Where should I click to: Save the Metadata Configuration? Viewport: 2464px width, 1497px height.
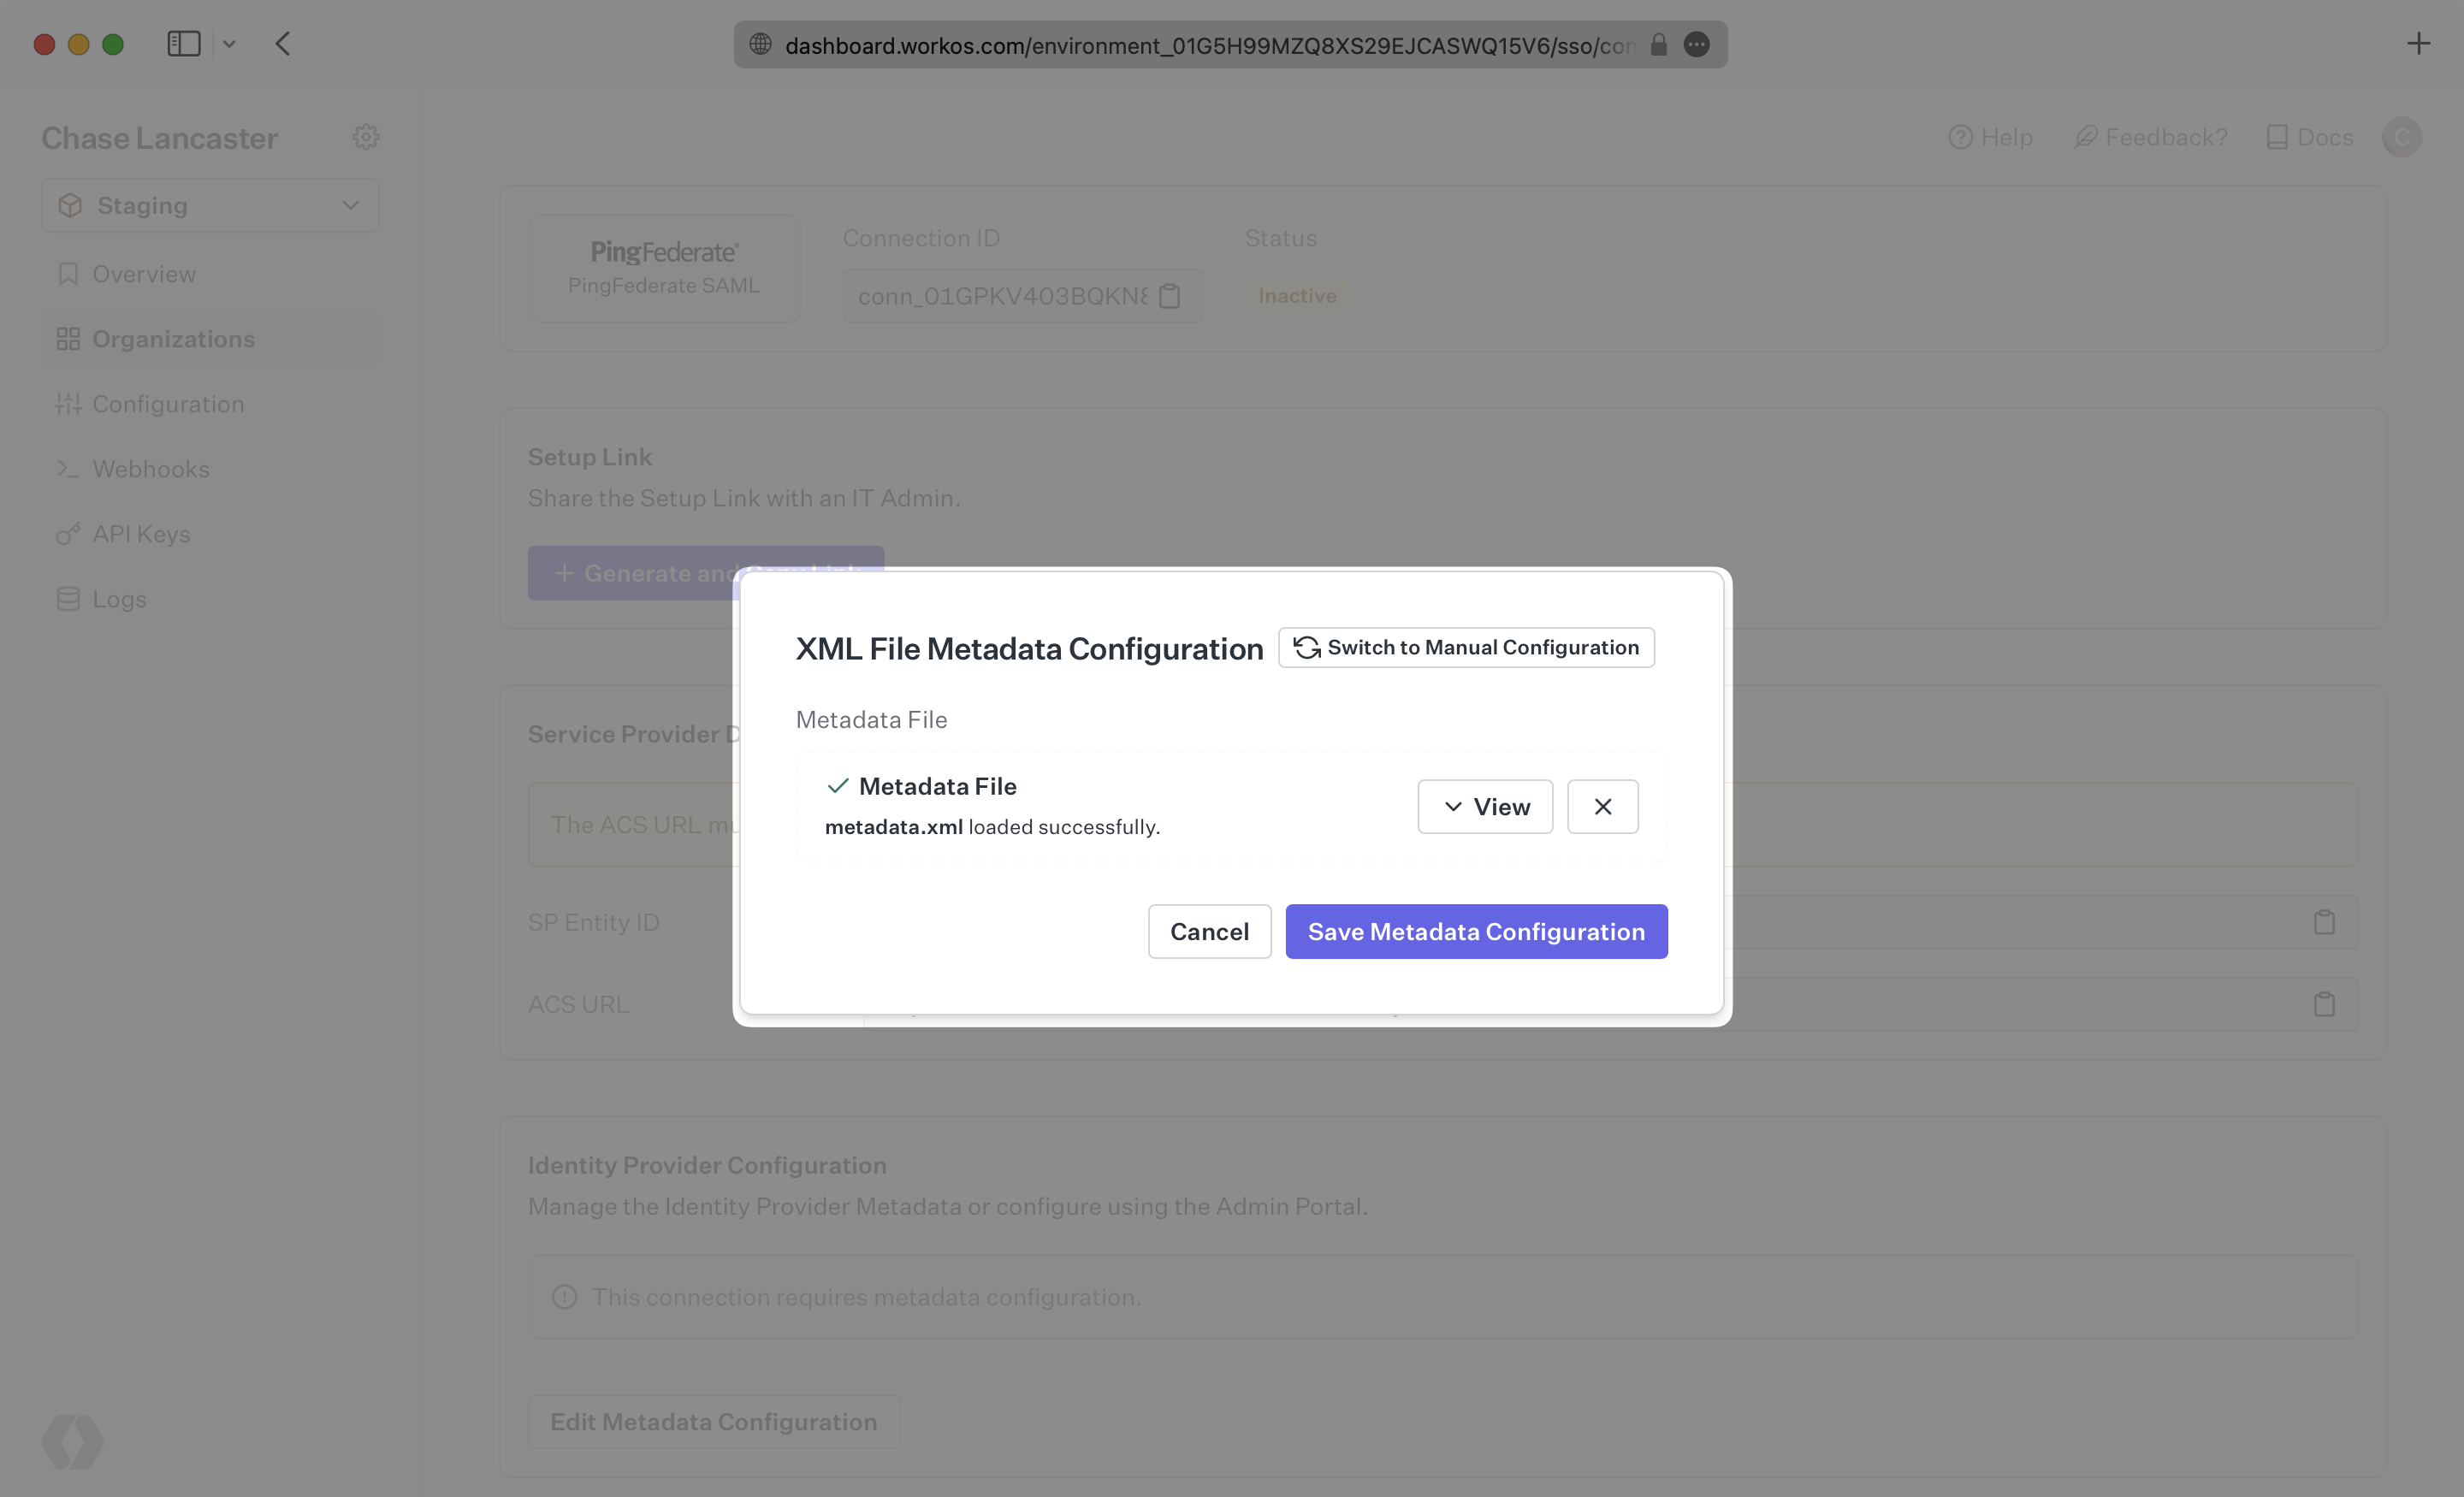(x=1476, y=931)
